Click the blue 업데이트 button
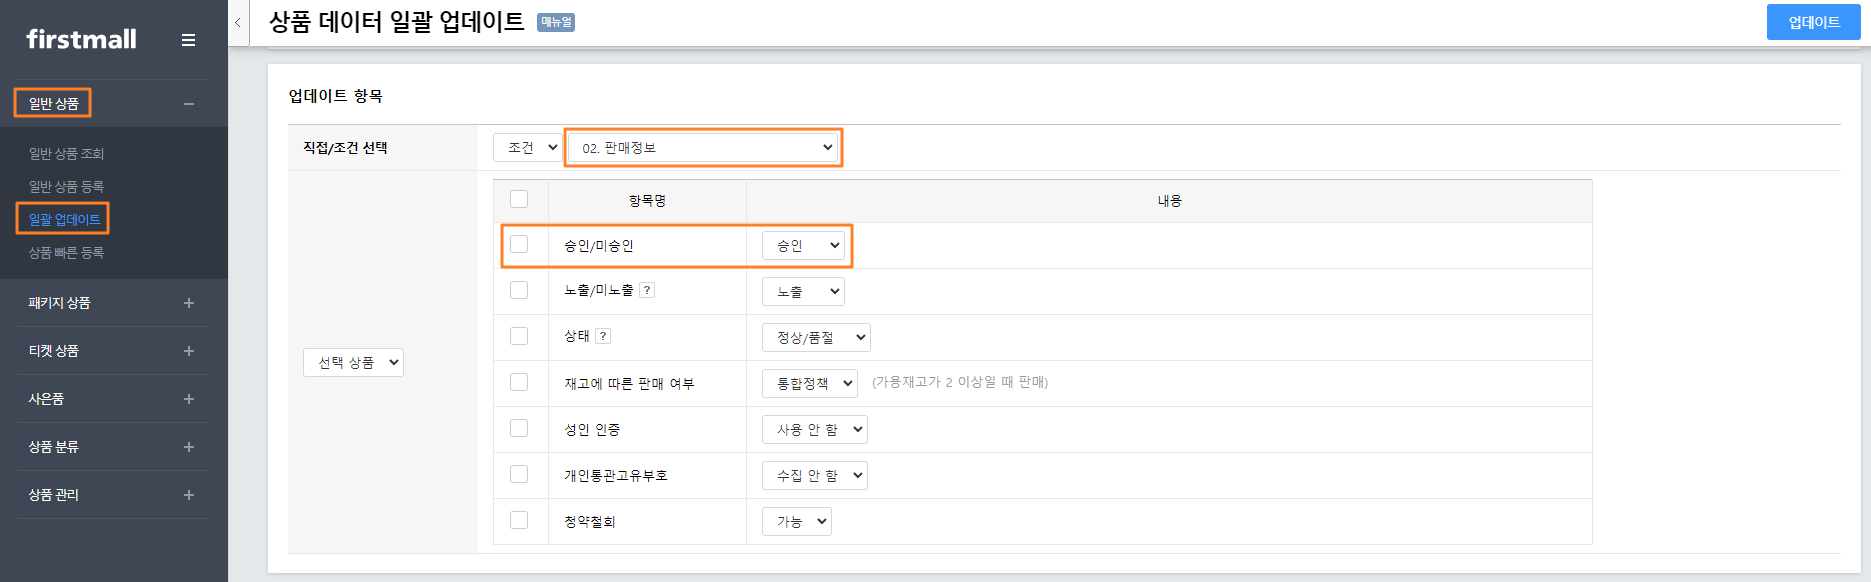This screenshot has height=582, width=1871. coord(1814,22)
